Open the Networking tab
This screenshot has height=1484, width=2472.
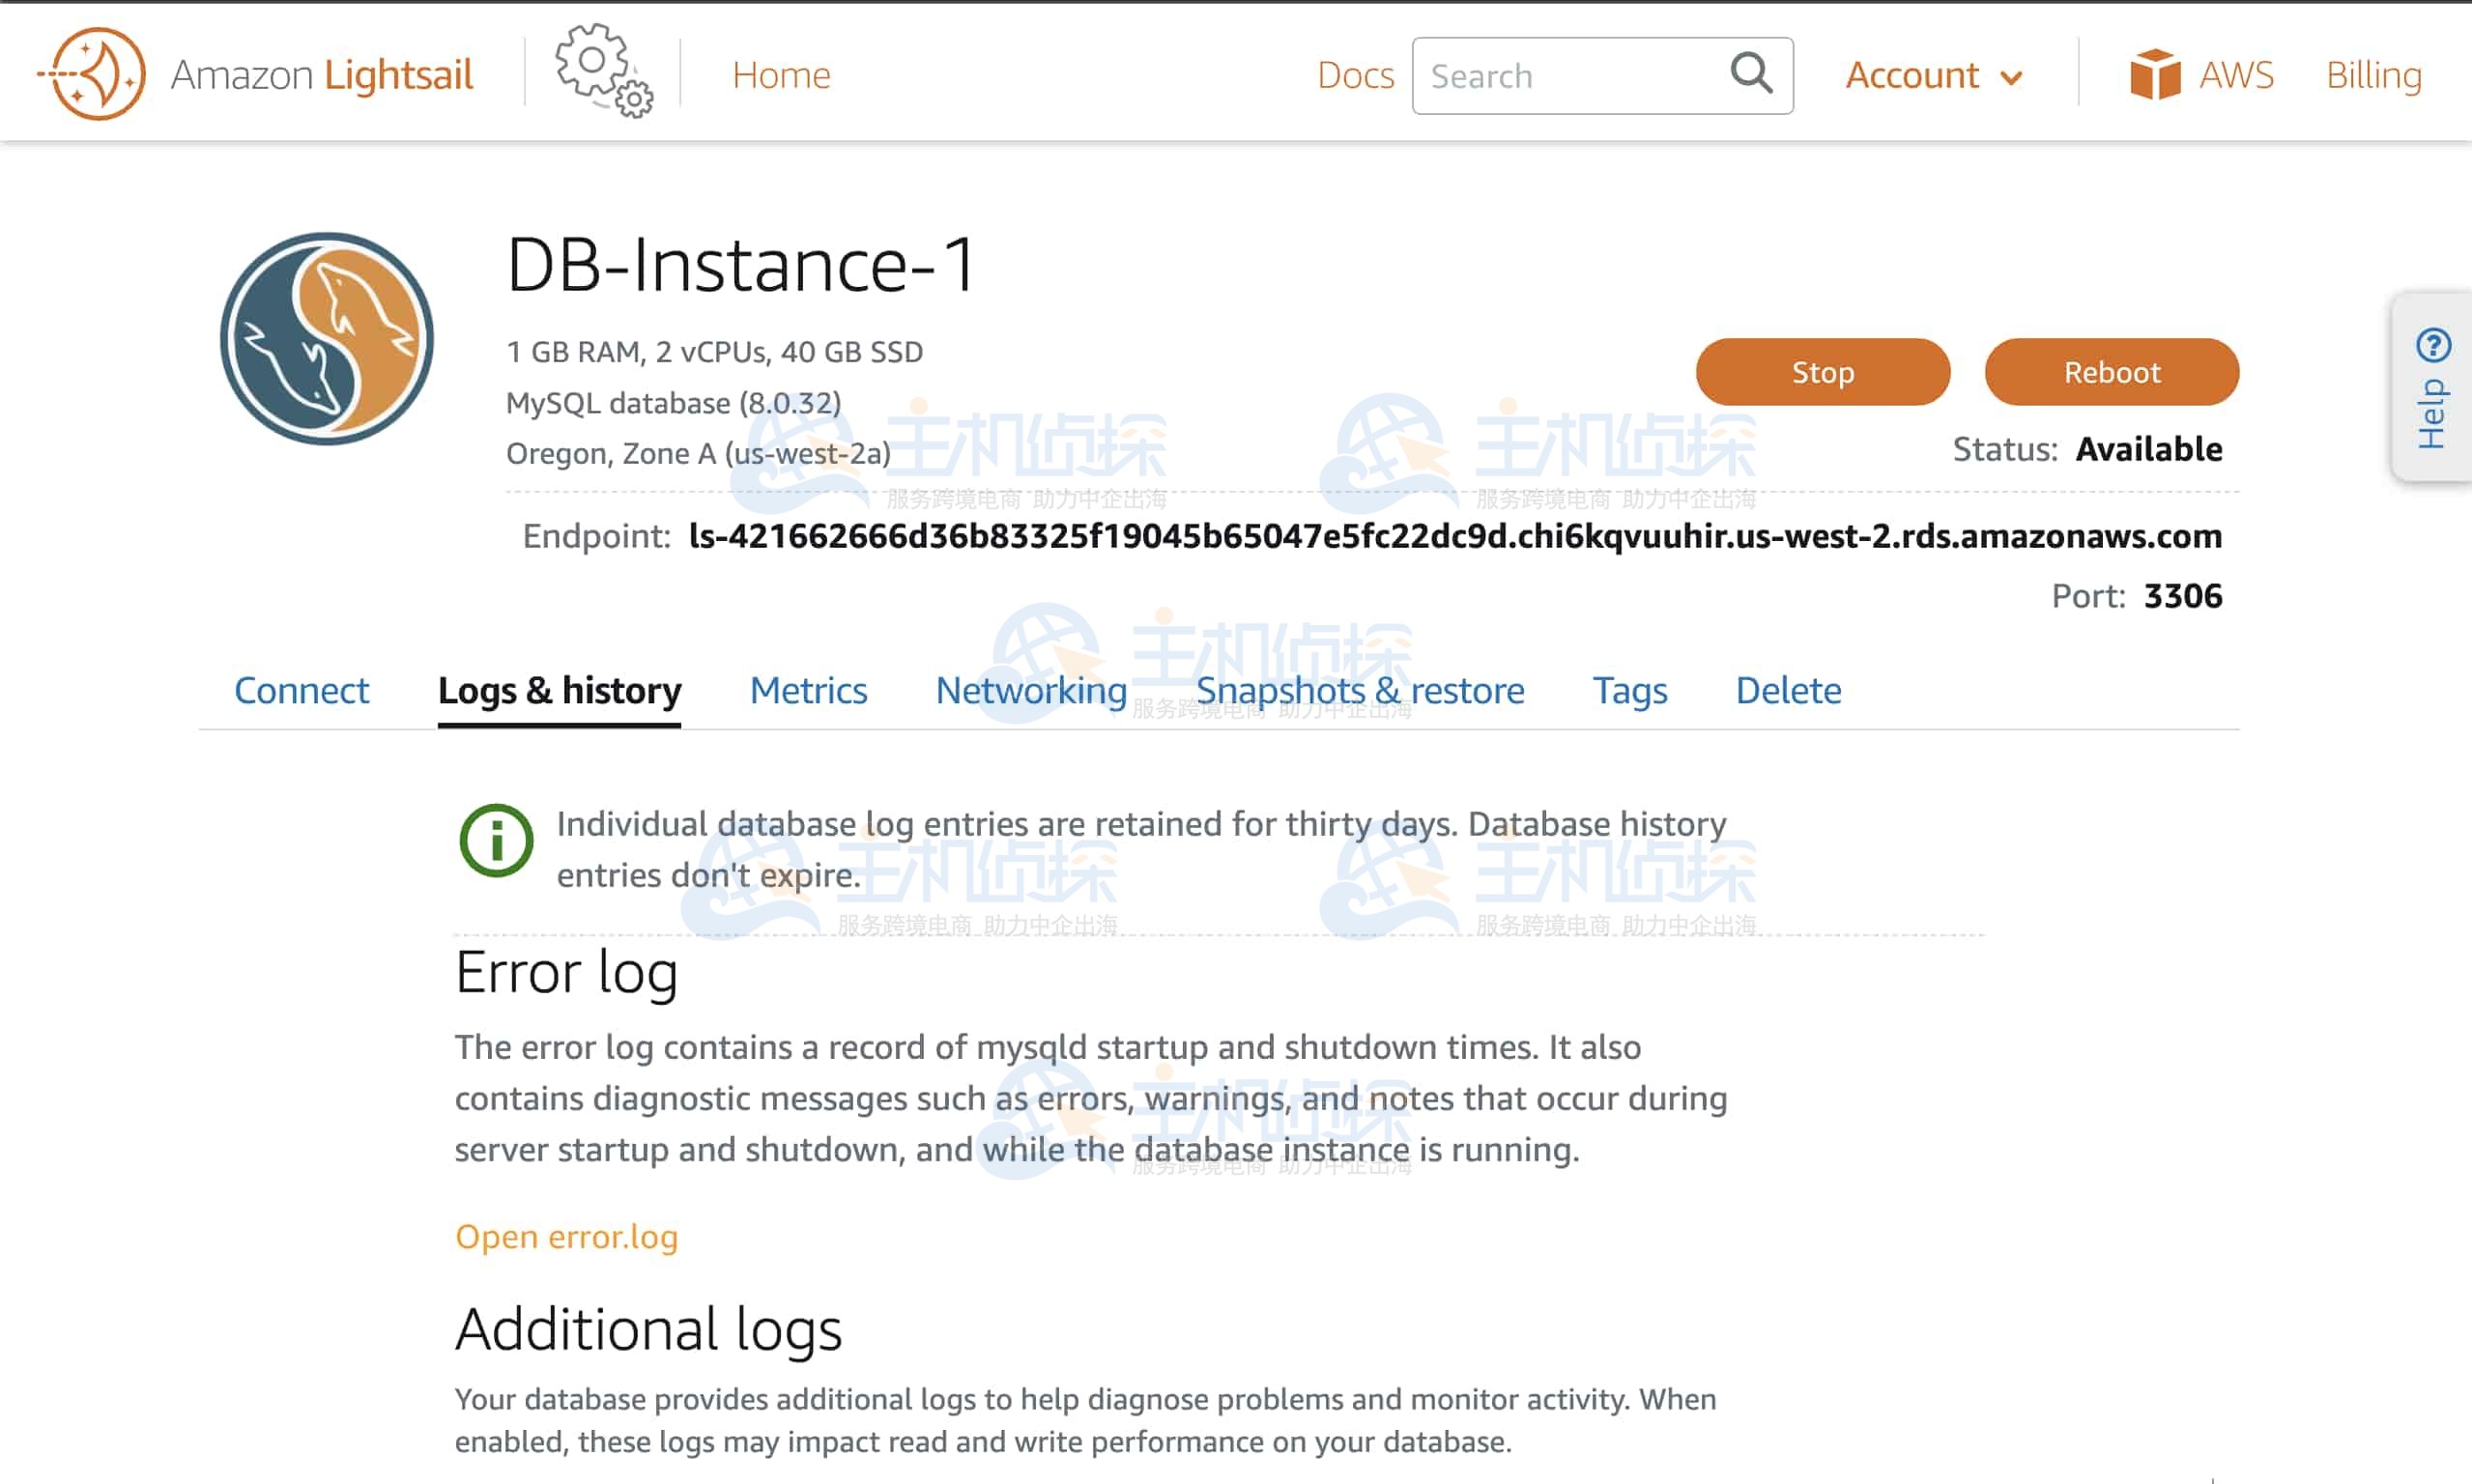pos(1031,690)
